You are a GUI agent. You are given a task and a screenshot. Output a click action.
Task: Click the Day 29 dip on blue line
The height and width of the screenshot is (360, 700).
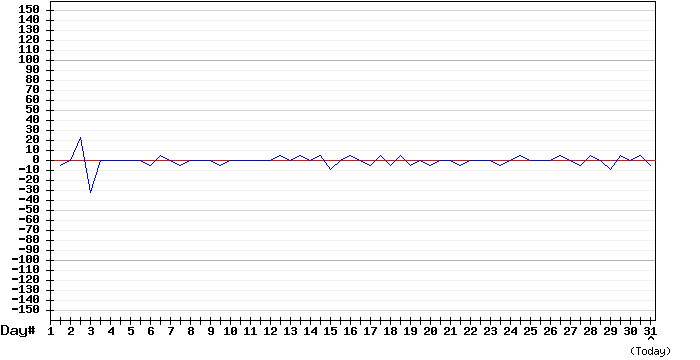[610, 169]
